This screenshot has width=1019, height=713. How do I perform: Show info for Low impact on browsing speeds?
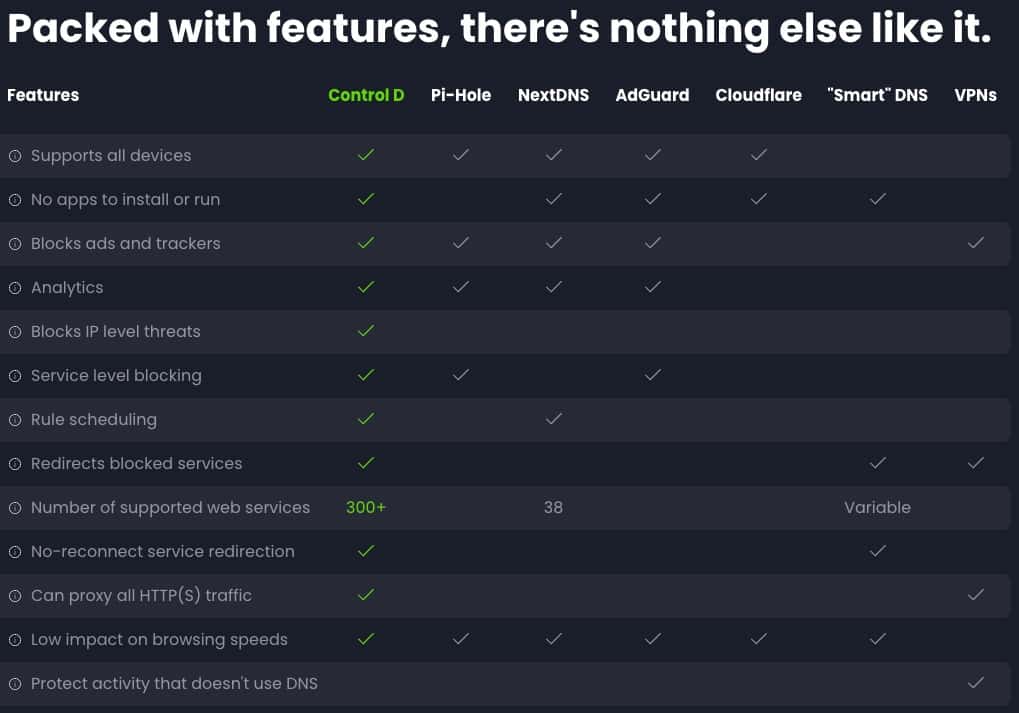(x=15, y=640)
